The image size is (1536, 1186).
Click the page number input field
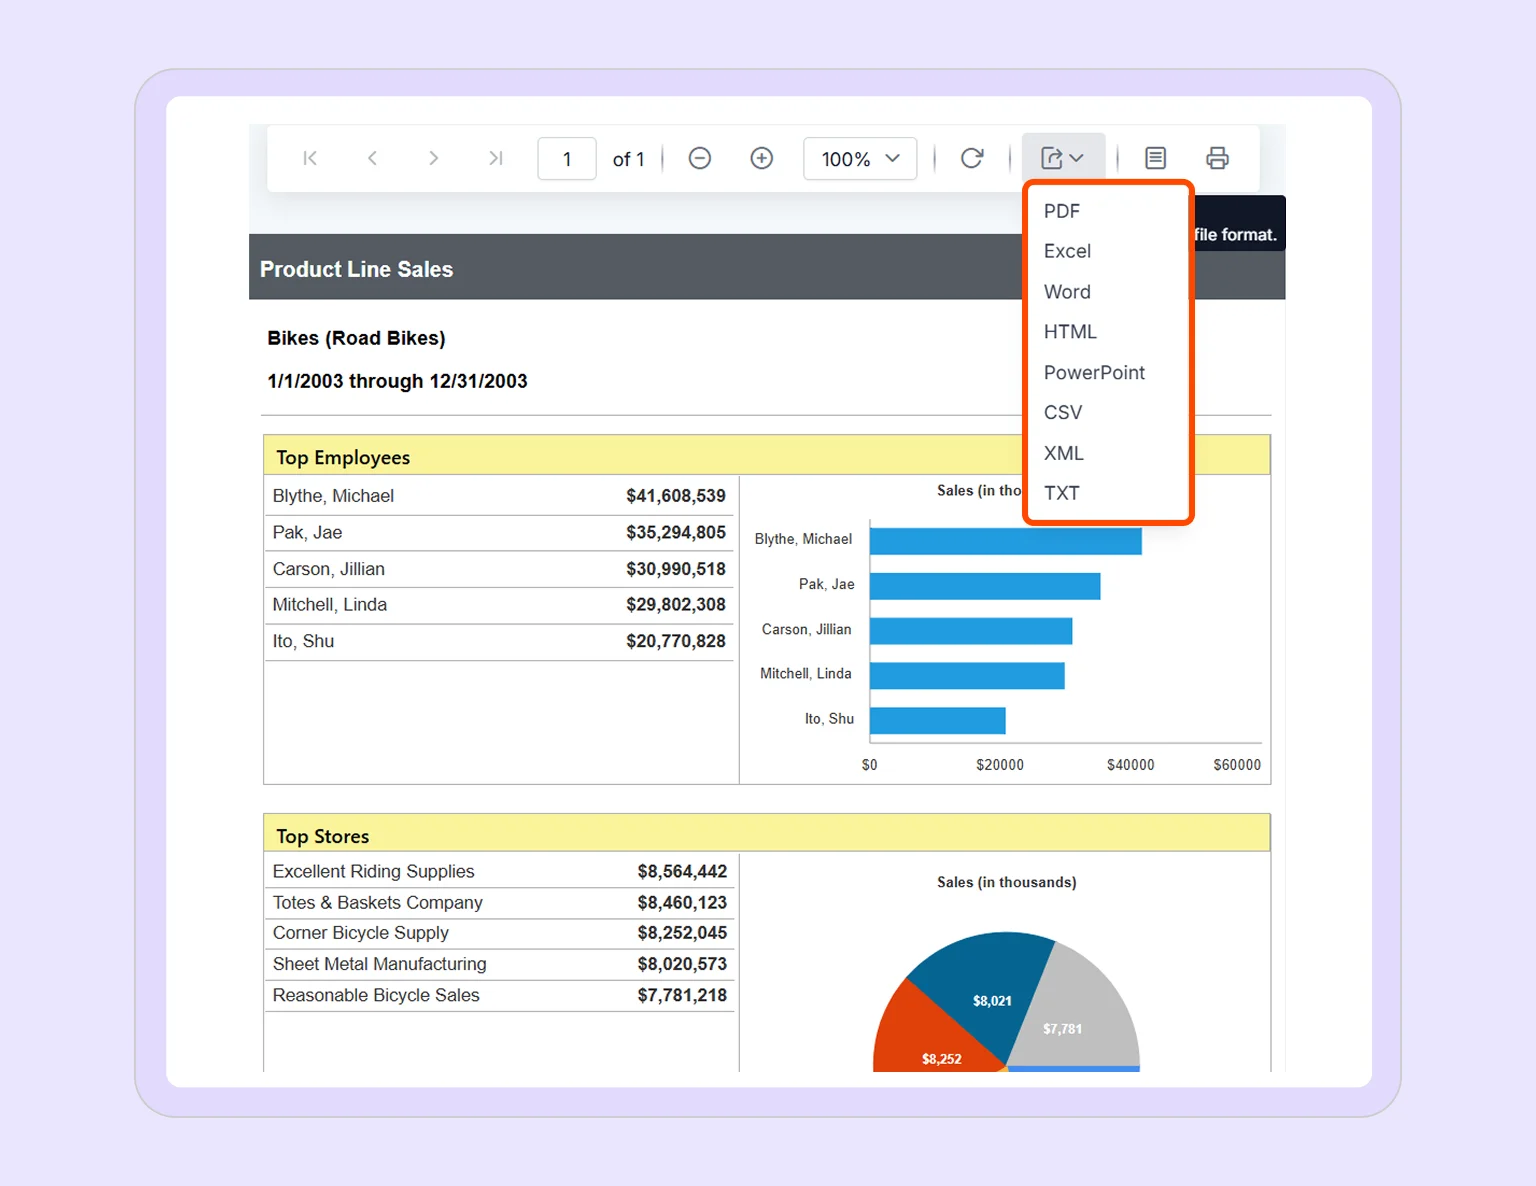tap(566, 158)
